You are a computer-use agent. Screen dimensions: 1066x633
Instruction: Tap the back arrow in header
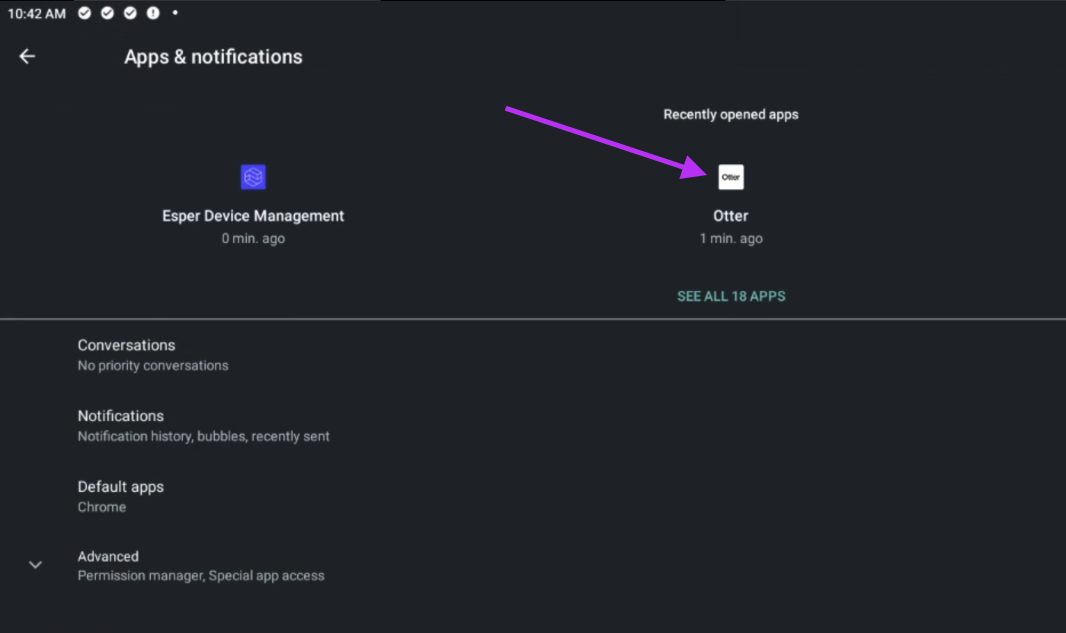(27, 57)
